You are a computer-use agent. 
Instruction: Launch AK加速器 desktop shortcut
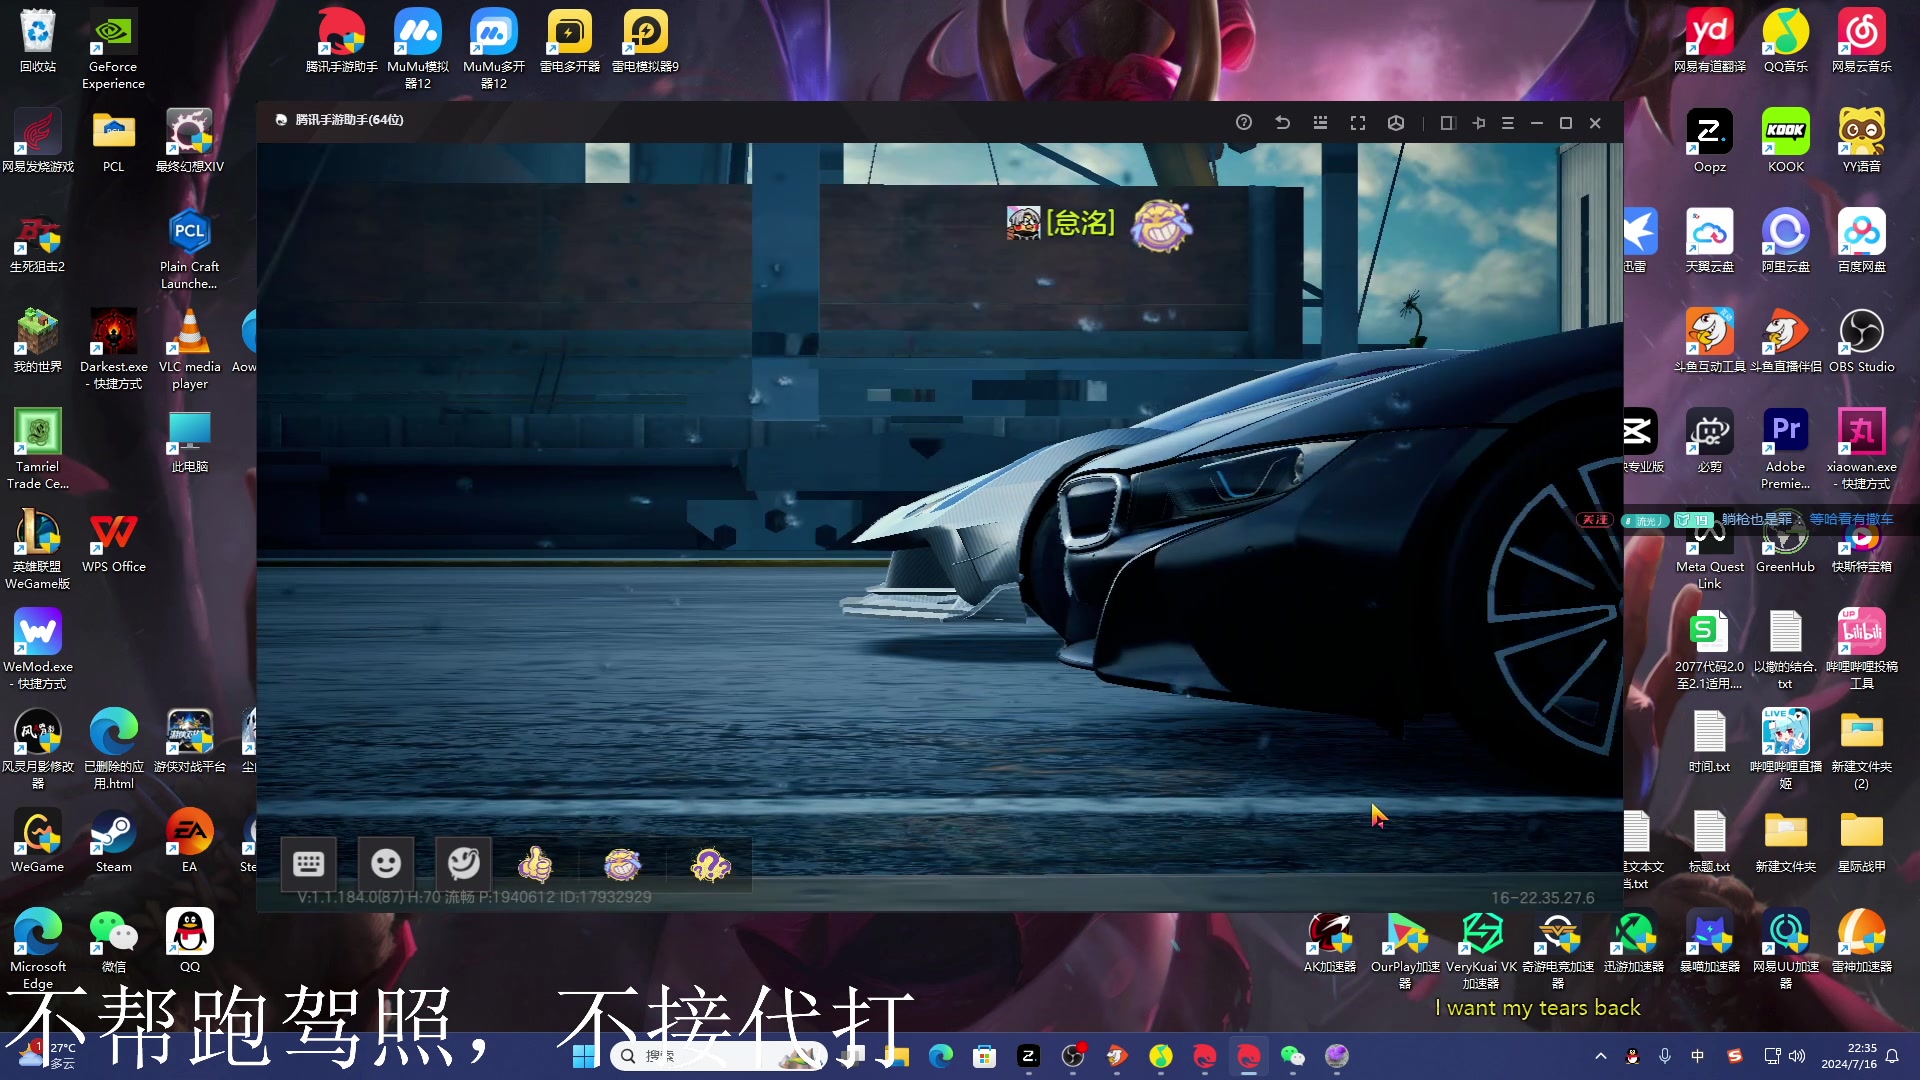point(1330,941)
